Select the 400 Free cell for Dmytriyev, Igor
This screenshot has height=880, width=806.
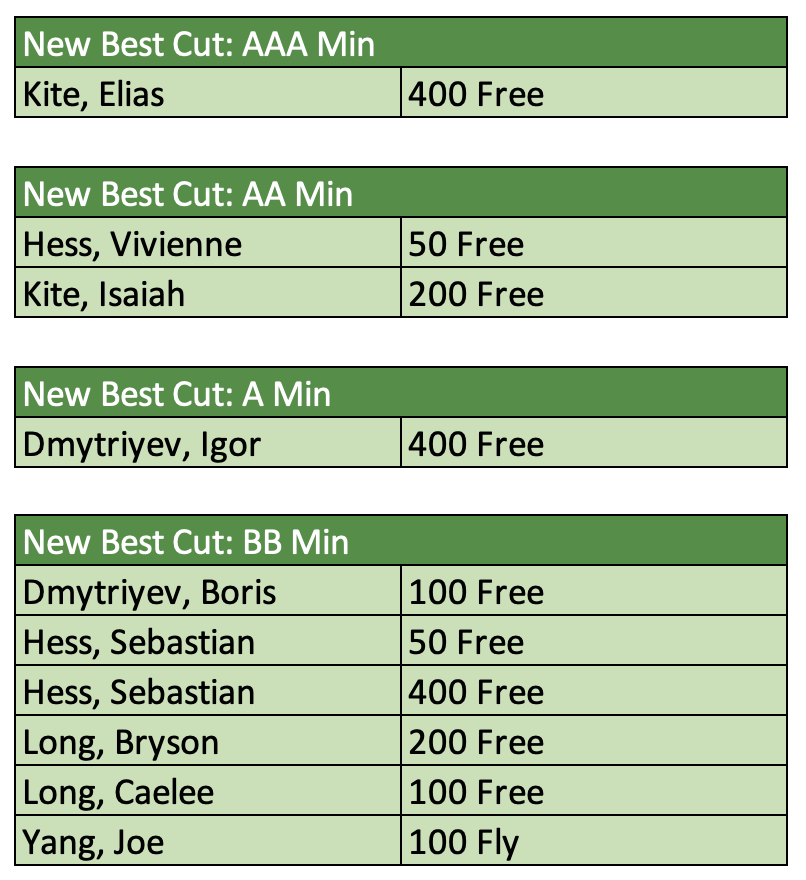(x=476, y=444)
